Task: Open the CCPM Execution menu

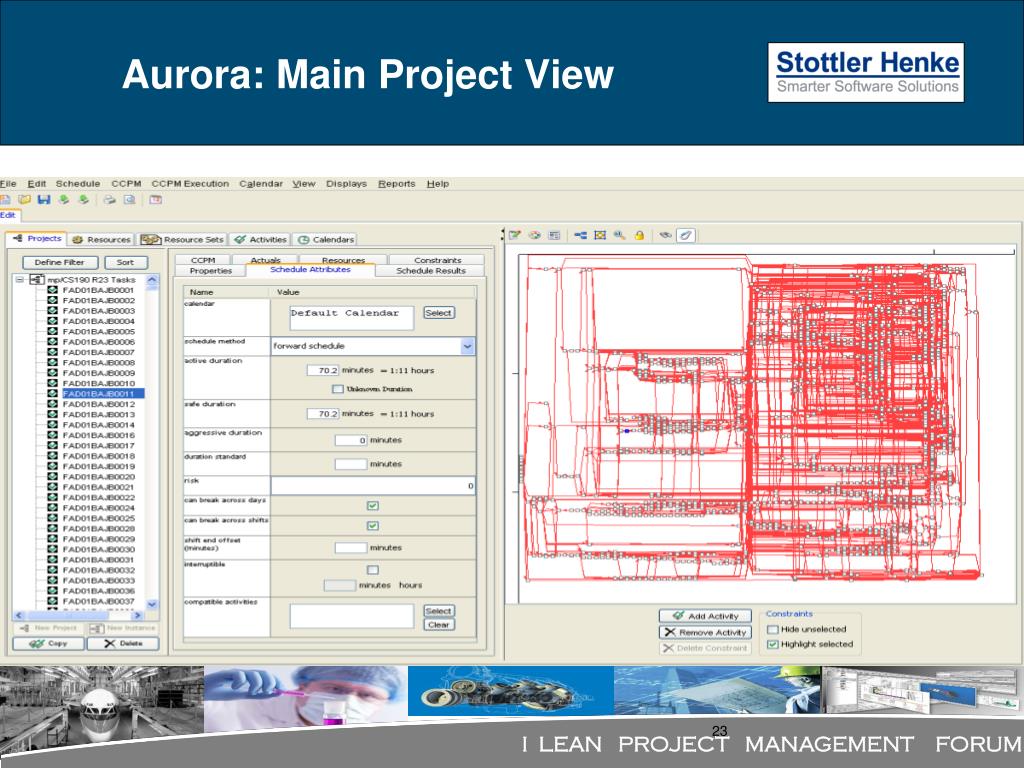Action: [x=190, y=184]
